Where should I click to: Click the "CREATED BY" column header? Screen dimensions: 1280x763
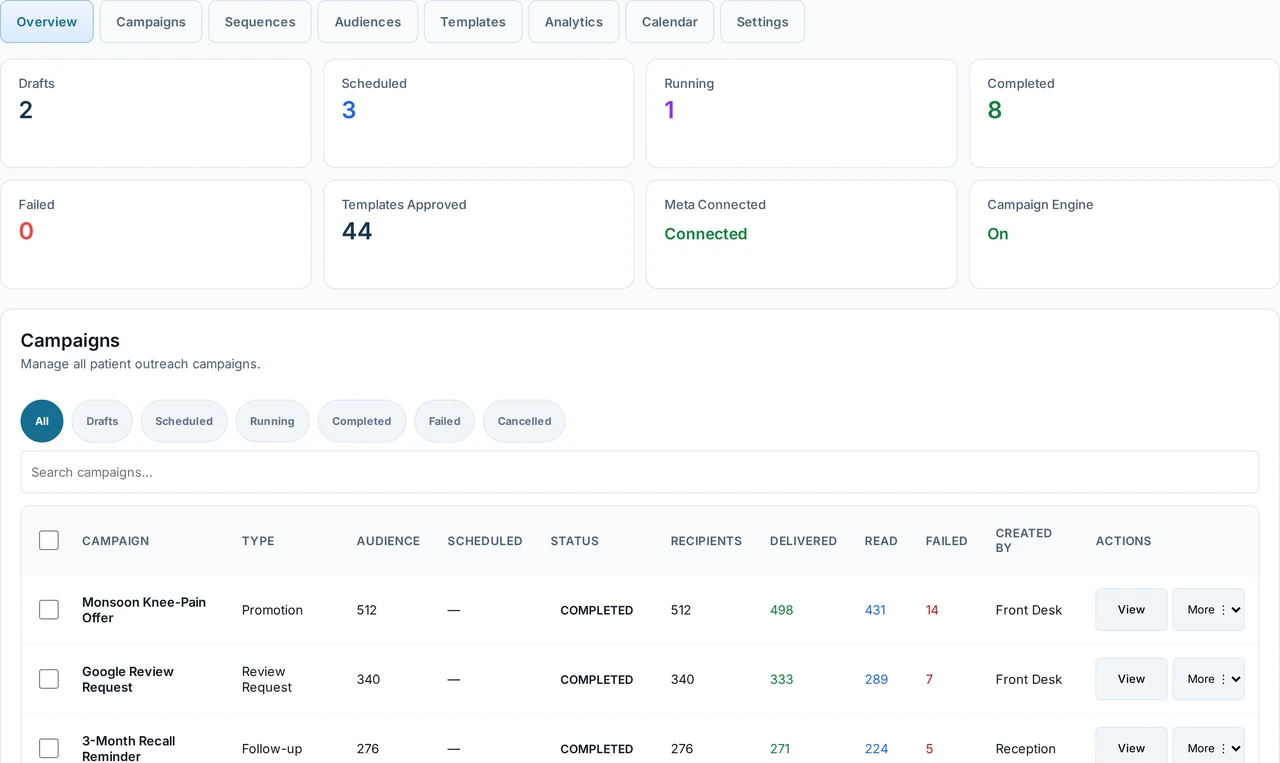pos(1024,540)
